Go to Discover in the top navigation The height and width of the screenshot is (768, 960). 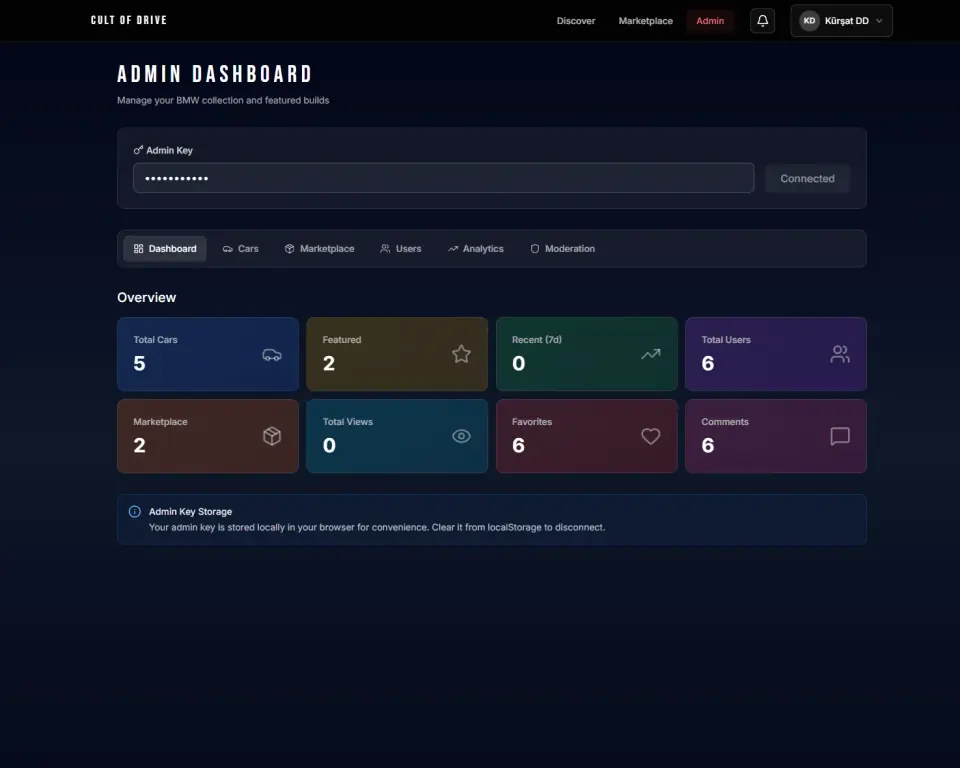pyautogui.click(x=576, y=21)
